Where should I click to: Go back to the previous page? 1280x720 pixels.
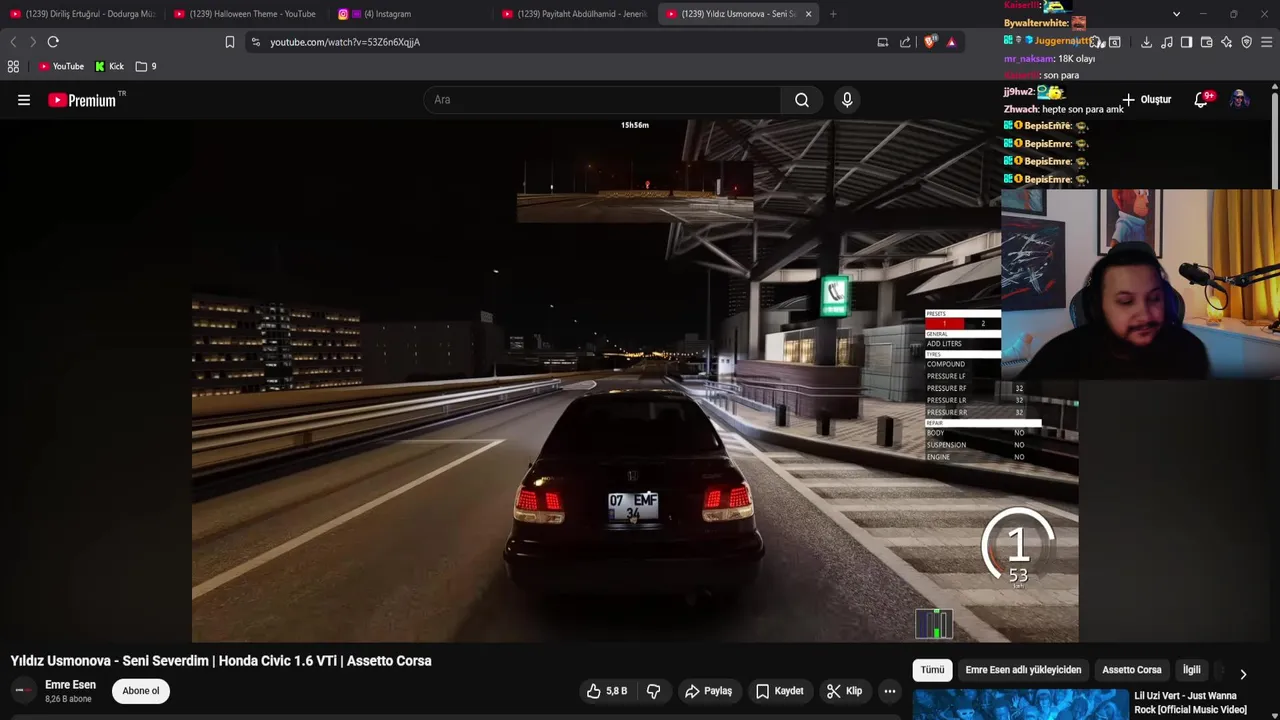coord(13,42)
